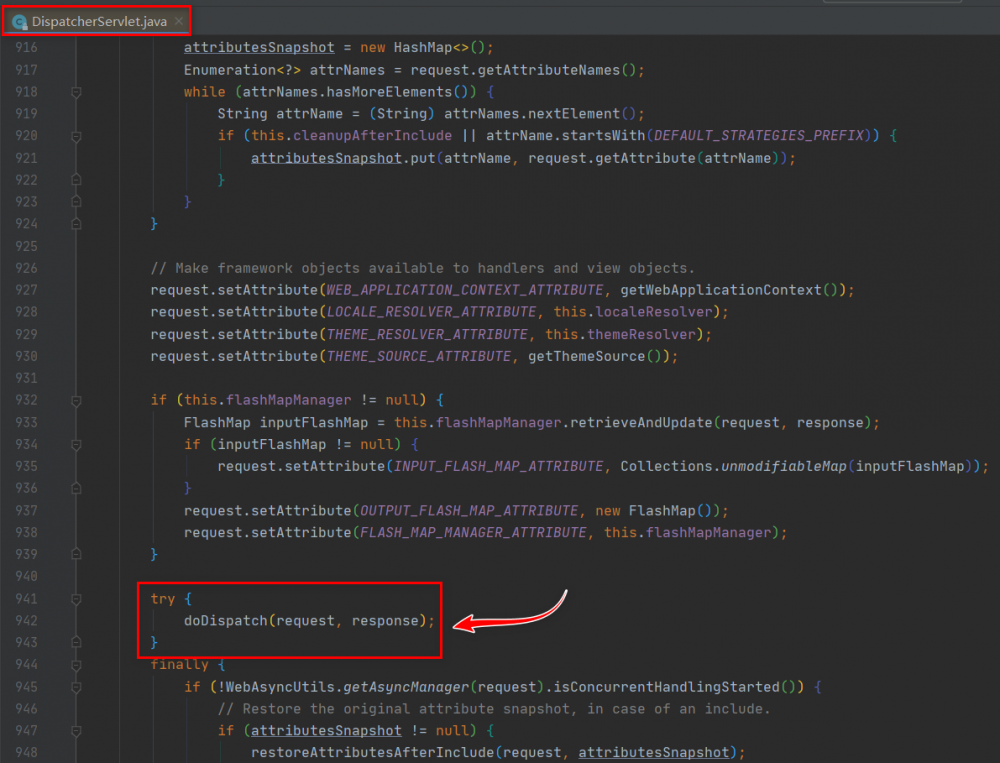Collapse the finally block at line 944
This screenshot has height=763, width=1000.
click(x=76, y=665)
